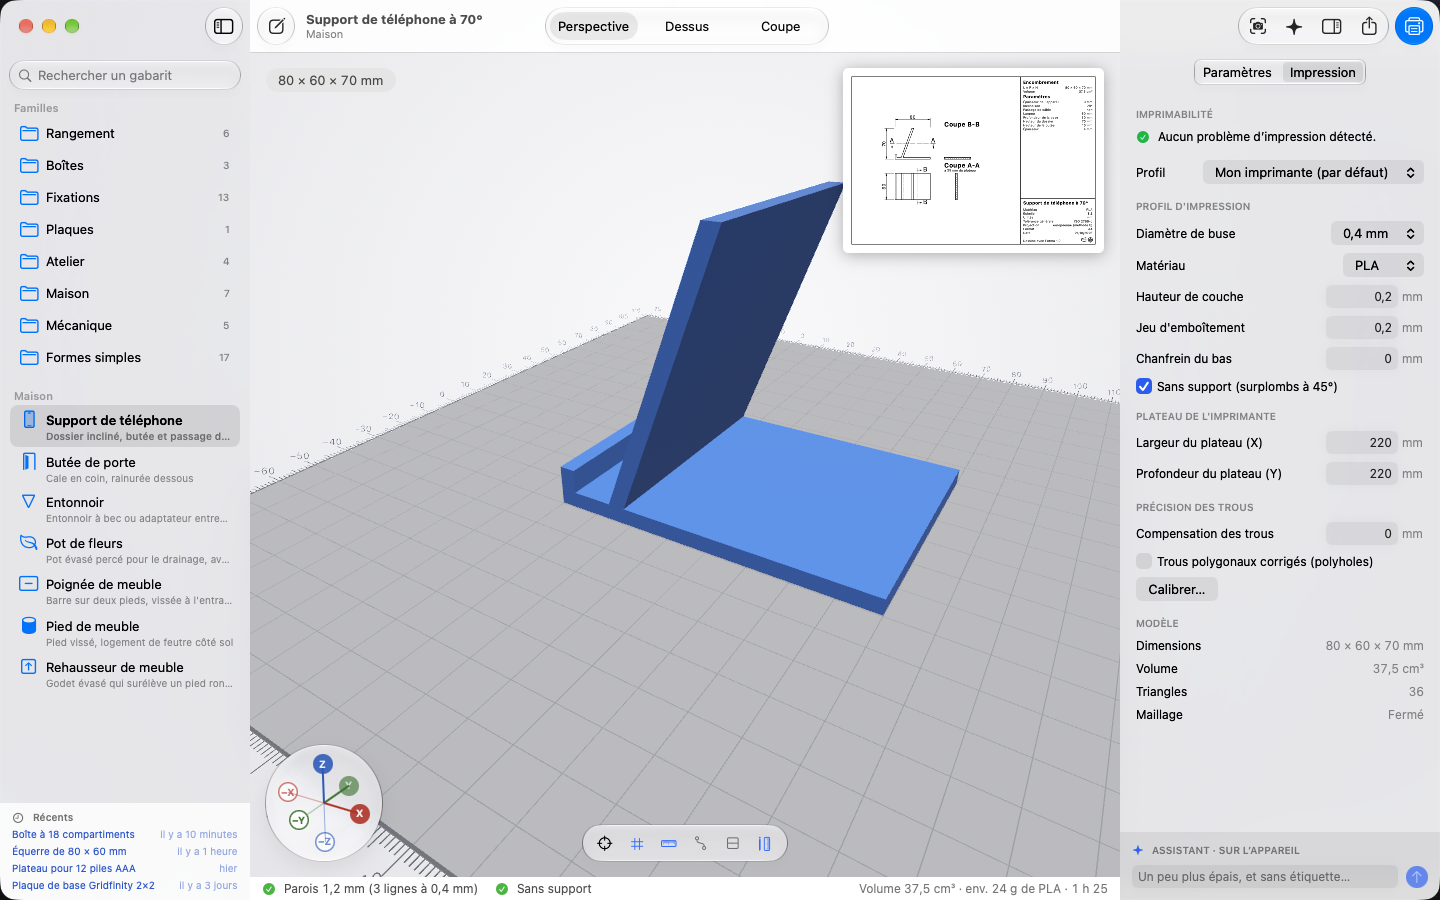The width and height of the screenshot is (1440, 900).
Task: Select the Entonnoir template
Action: (125, 509)
